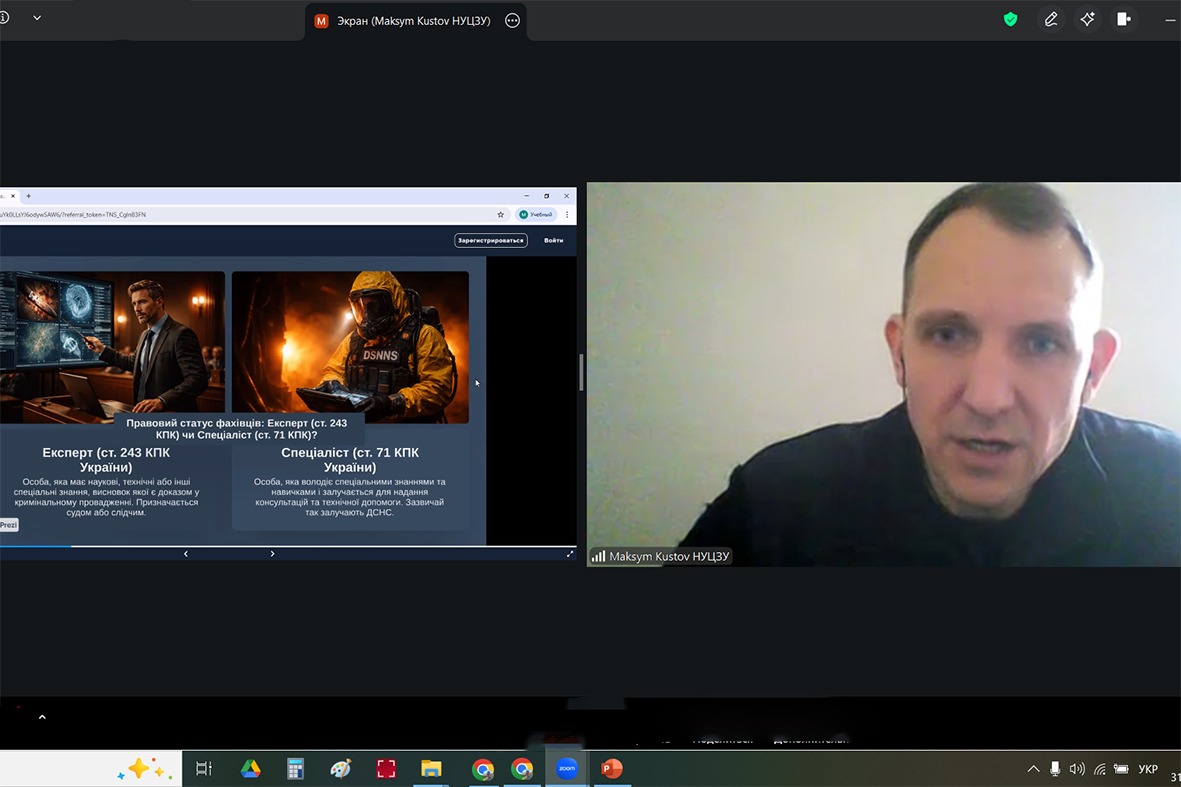Bookmark page with the star icon
This screenshot has height=787, width=1181.
coord(501,214)
